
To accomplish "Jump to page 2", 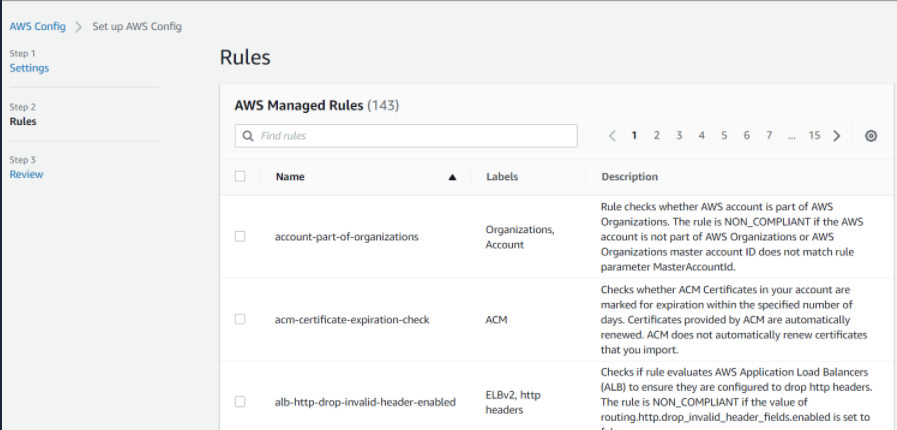I will (657, 136).
